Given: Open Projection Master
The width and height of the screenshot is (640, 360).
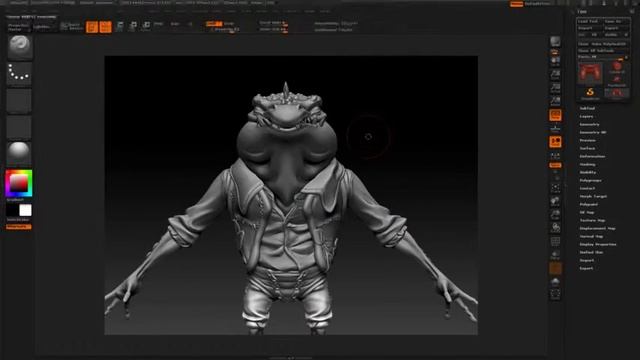Looking at the screenshot, I should tap(19, 27).
